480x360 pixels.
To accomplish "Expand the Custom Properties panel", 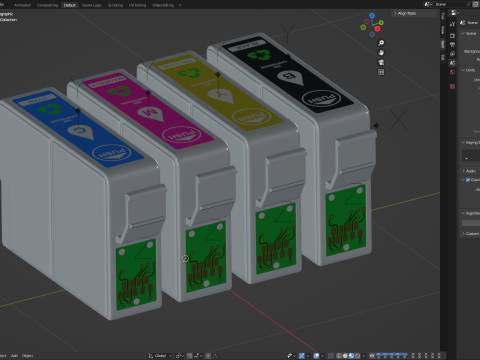I will [x=470, y=233].
